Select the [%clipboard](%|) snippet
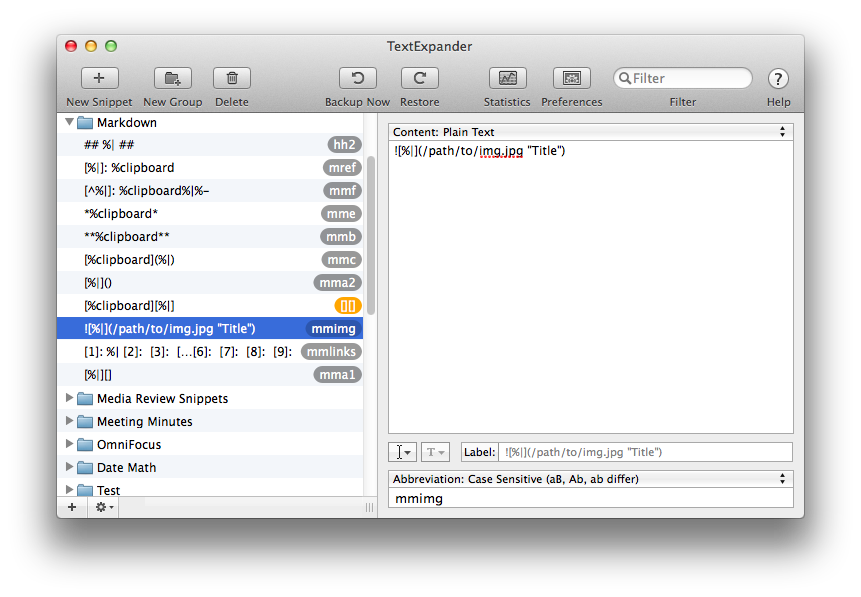The image size is (861, 597). click(210, 260)
